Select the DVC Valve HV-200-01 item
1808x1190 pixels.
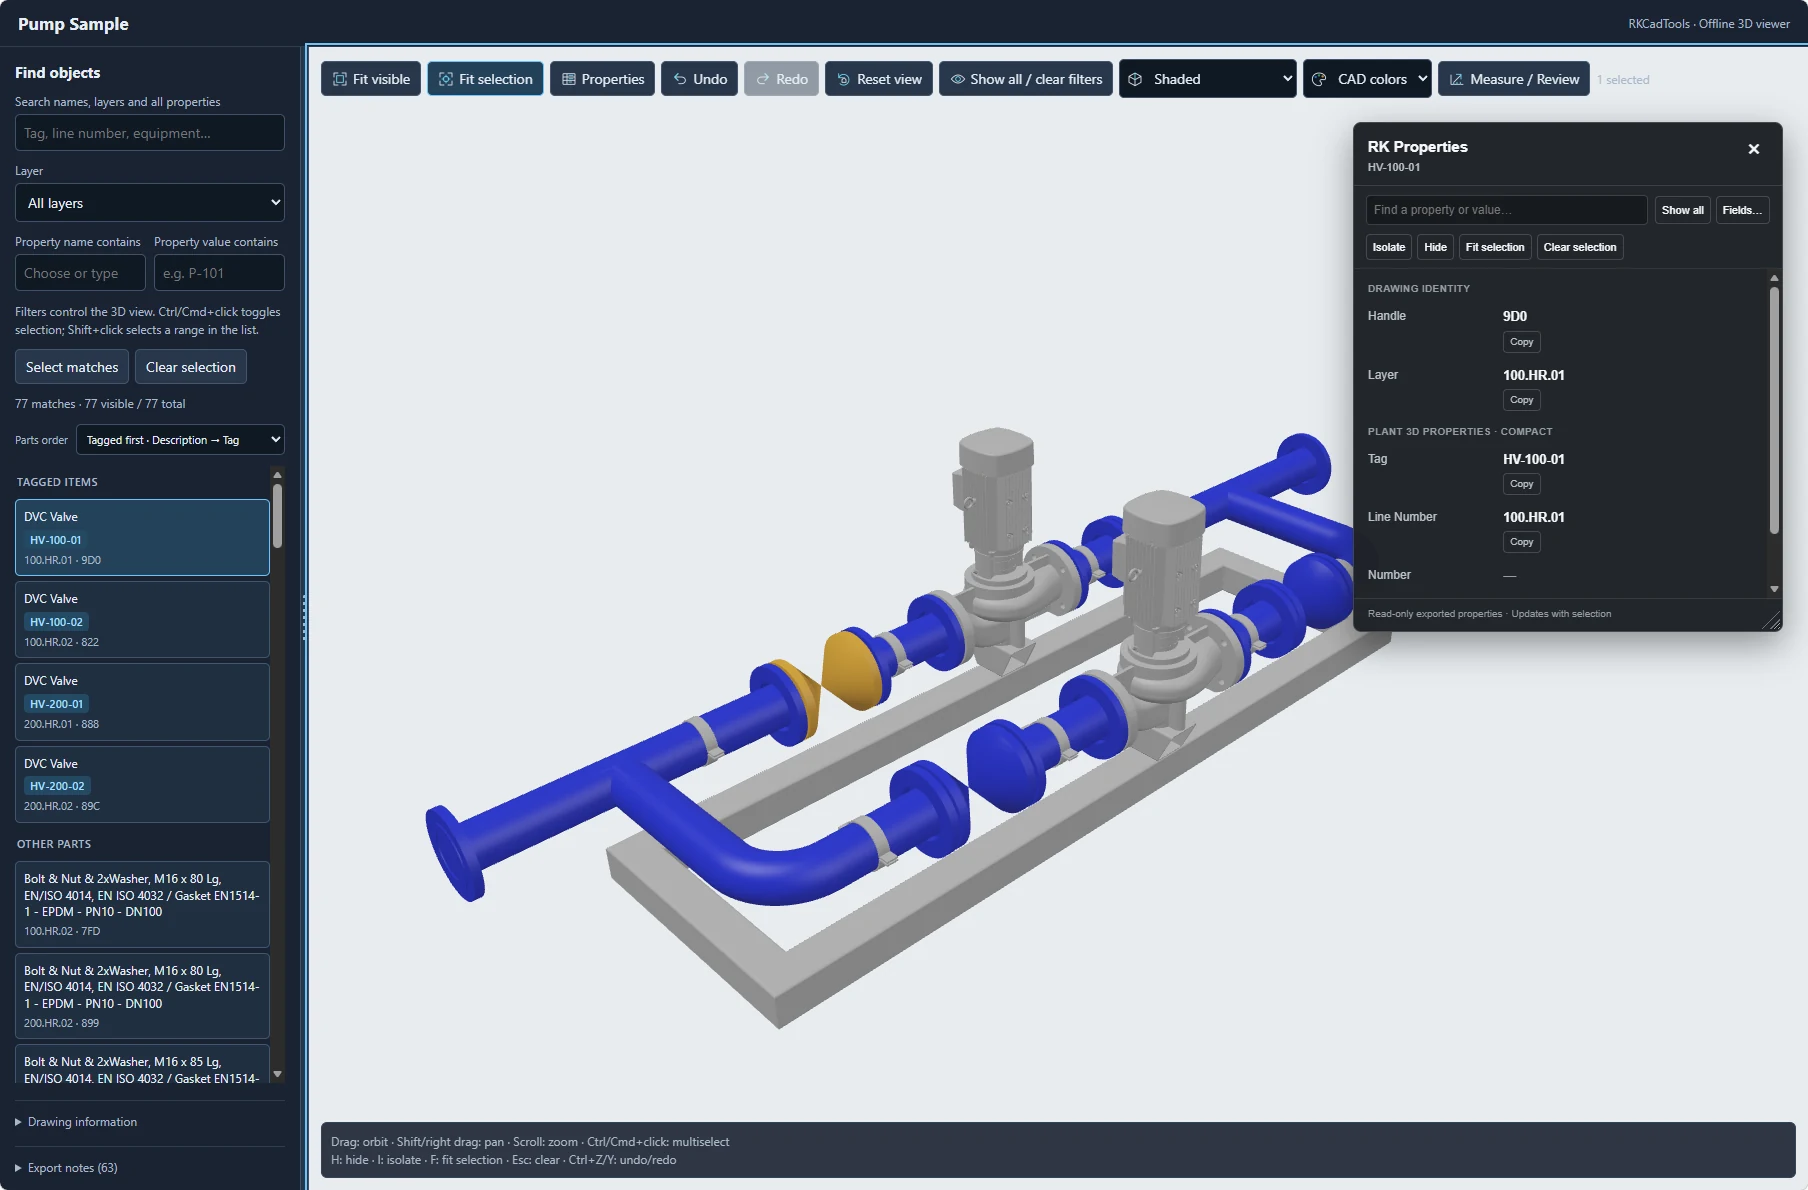coord(142,702)
